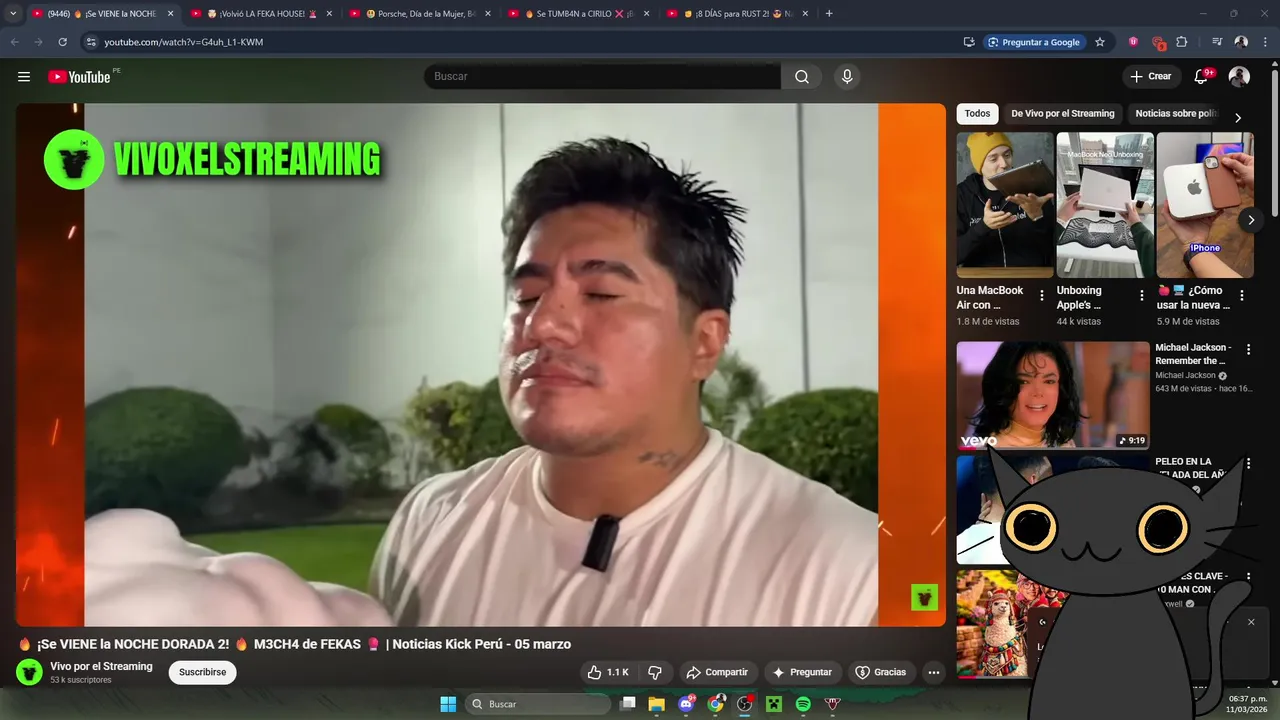The image size is (1280, 720).
Task: Reload the current page
Action: (x=62, y=42)
